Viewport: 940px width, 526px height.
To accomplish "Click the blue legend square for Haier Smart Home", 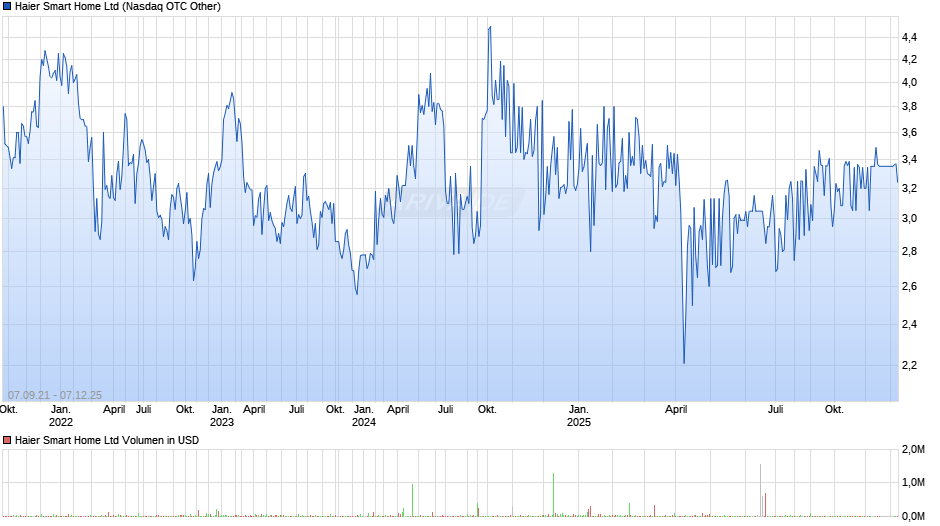I will pyautogui.click(x=7, y=7).
